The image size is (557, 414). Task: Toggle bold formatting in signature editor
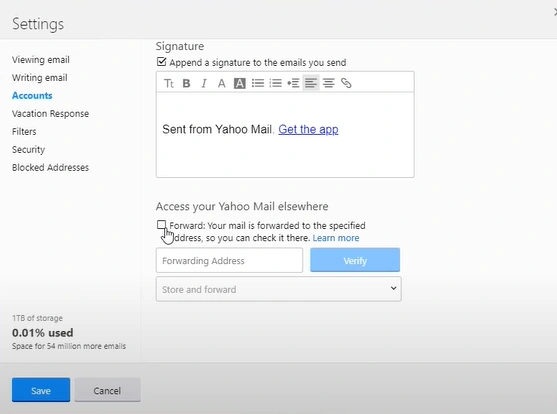pos(186,84)
